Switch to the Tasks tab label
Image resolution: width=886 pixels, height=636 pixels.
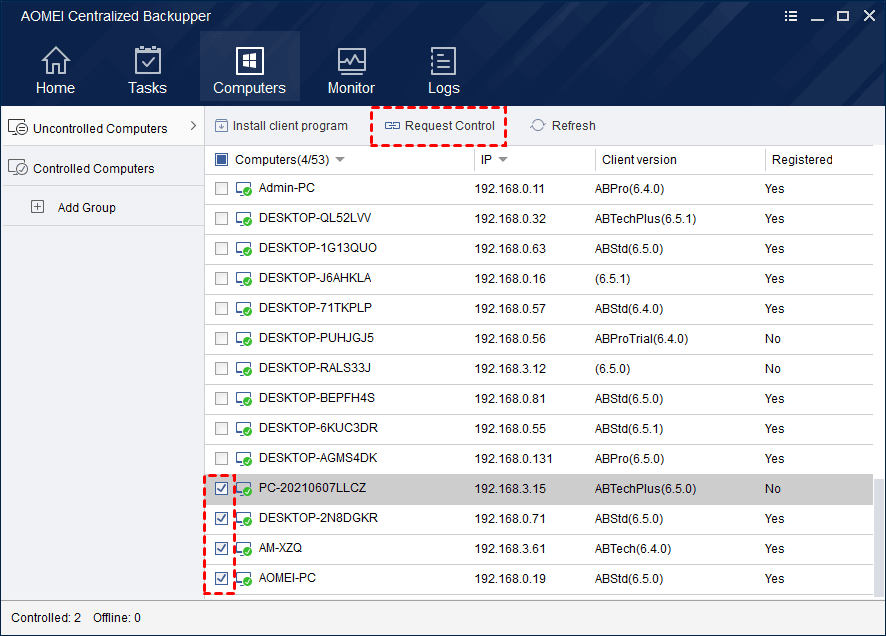[x=147, y=88]
